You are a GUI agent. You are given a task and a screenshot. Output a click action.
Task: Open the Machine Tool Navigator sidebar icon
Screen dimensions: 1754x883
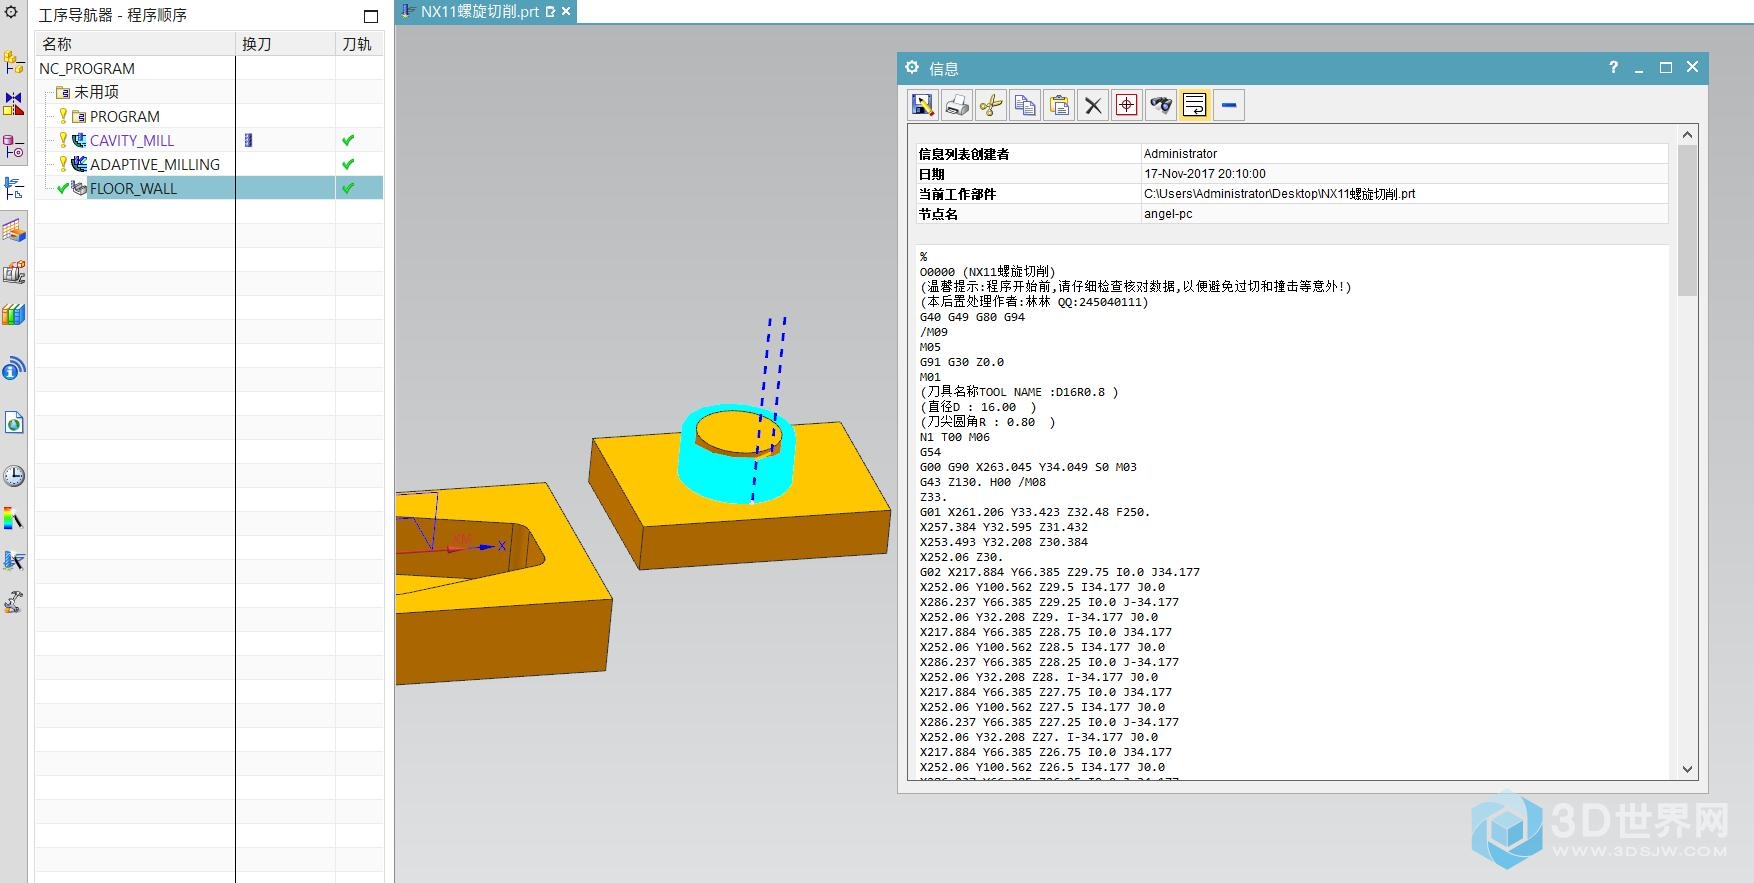(14, 273)
